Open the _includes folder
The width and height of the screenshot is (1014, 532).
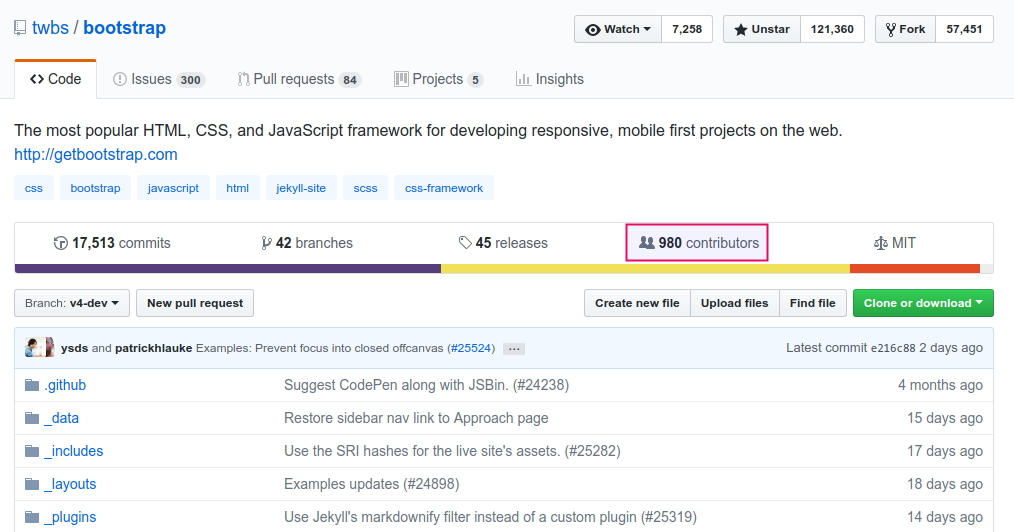point(74,451)
